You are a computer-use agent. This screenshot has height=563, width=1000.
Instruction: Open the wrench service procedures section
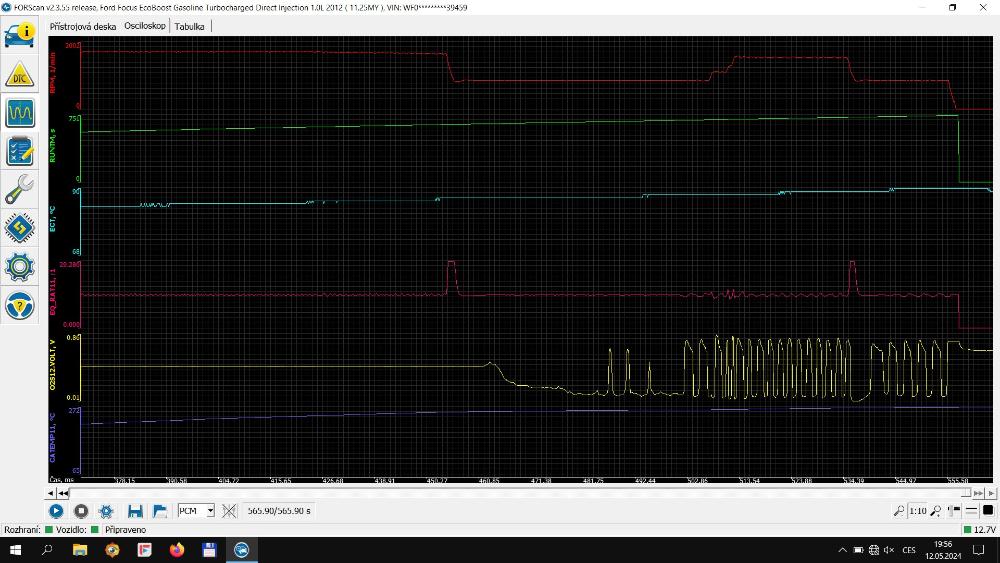(x=20, y=188)
